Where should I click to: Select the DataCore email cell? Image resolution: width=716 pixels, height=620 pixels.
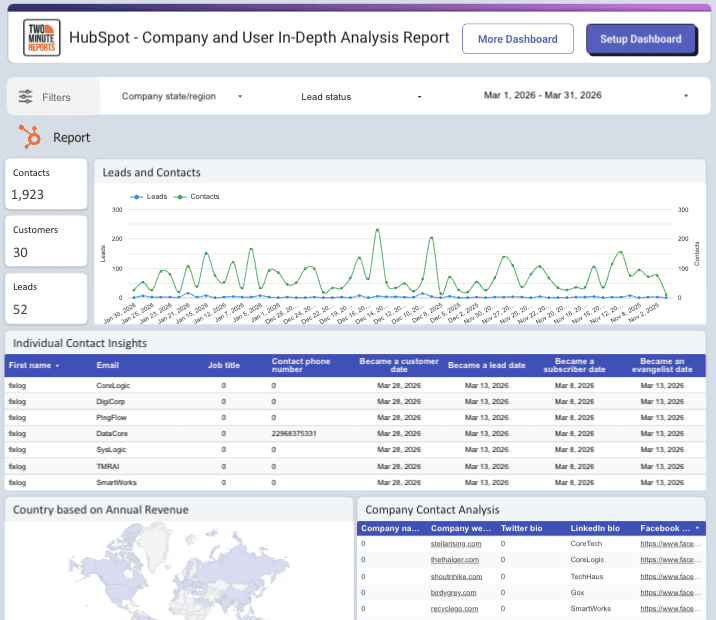coord(112,434)
